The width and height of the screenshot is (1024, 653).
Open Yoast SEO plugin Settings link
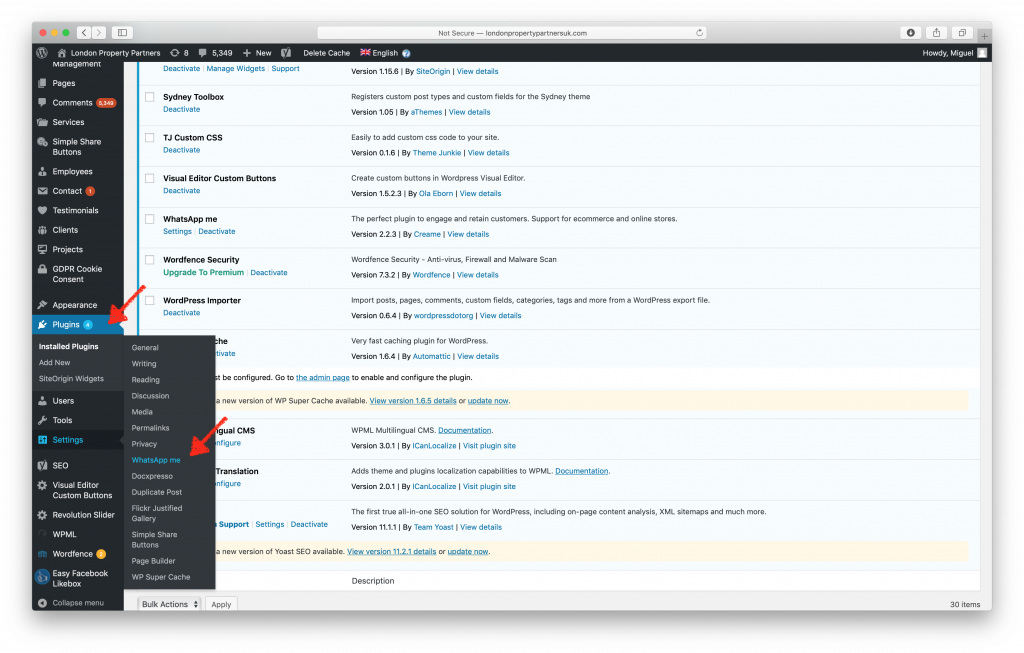270,525
